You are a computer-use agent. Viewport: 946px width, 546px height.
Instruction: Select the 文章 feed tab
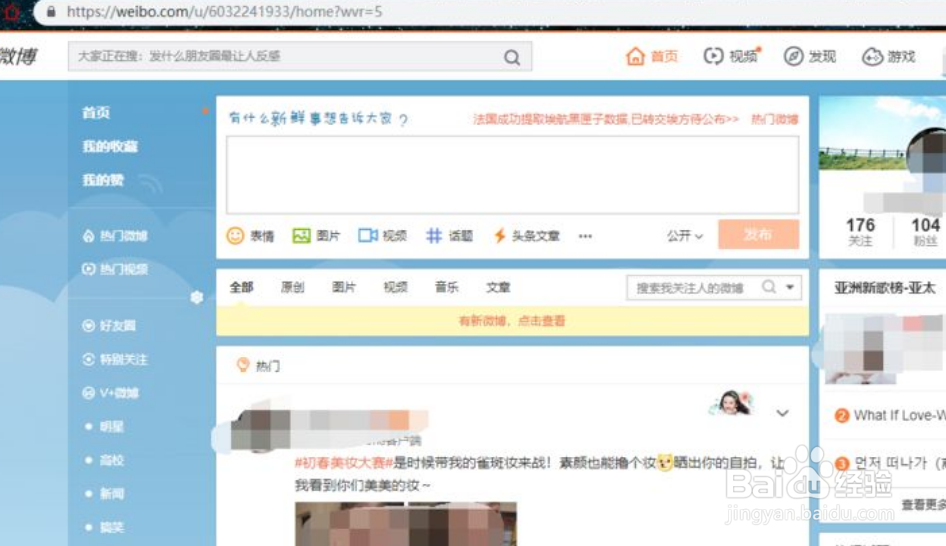tap(498, 287)
